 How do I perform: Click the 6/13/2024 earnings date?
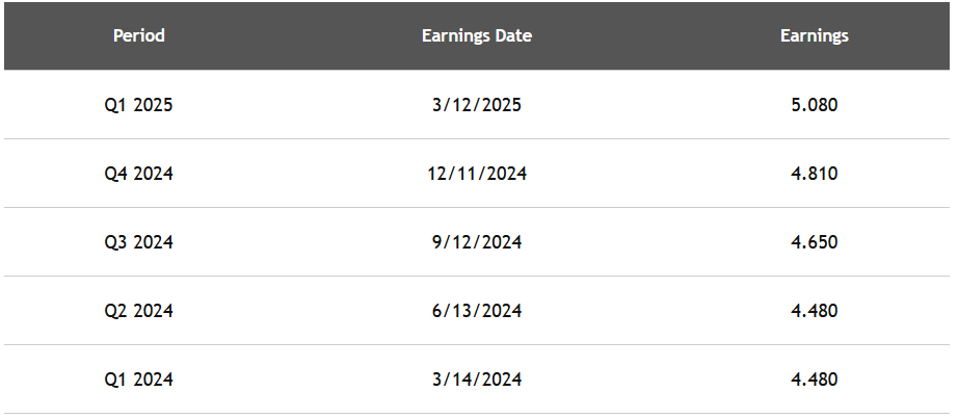coord(476,311)
